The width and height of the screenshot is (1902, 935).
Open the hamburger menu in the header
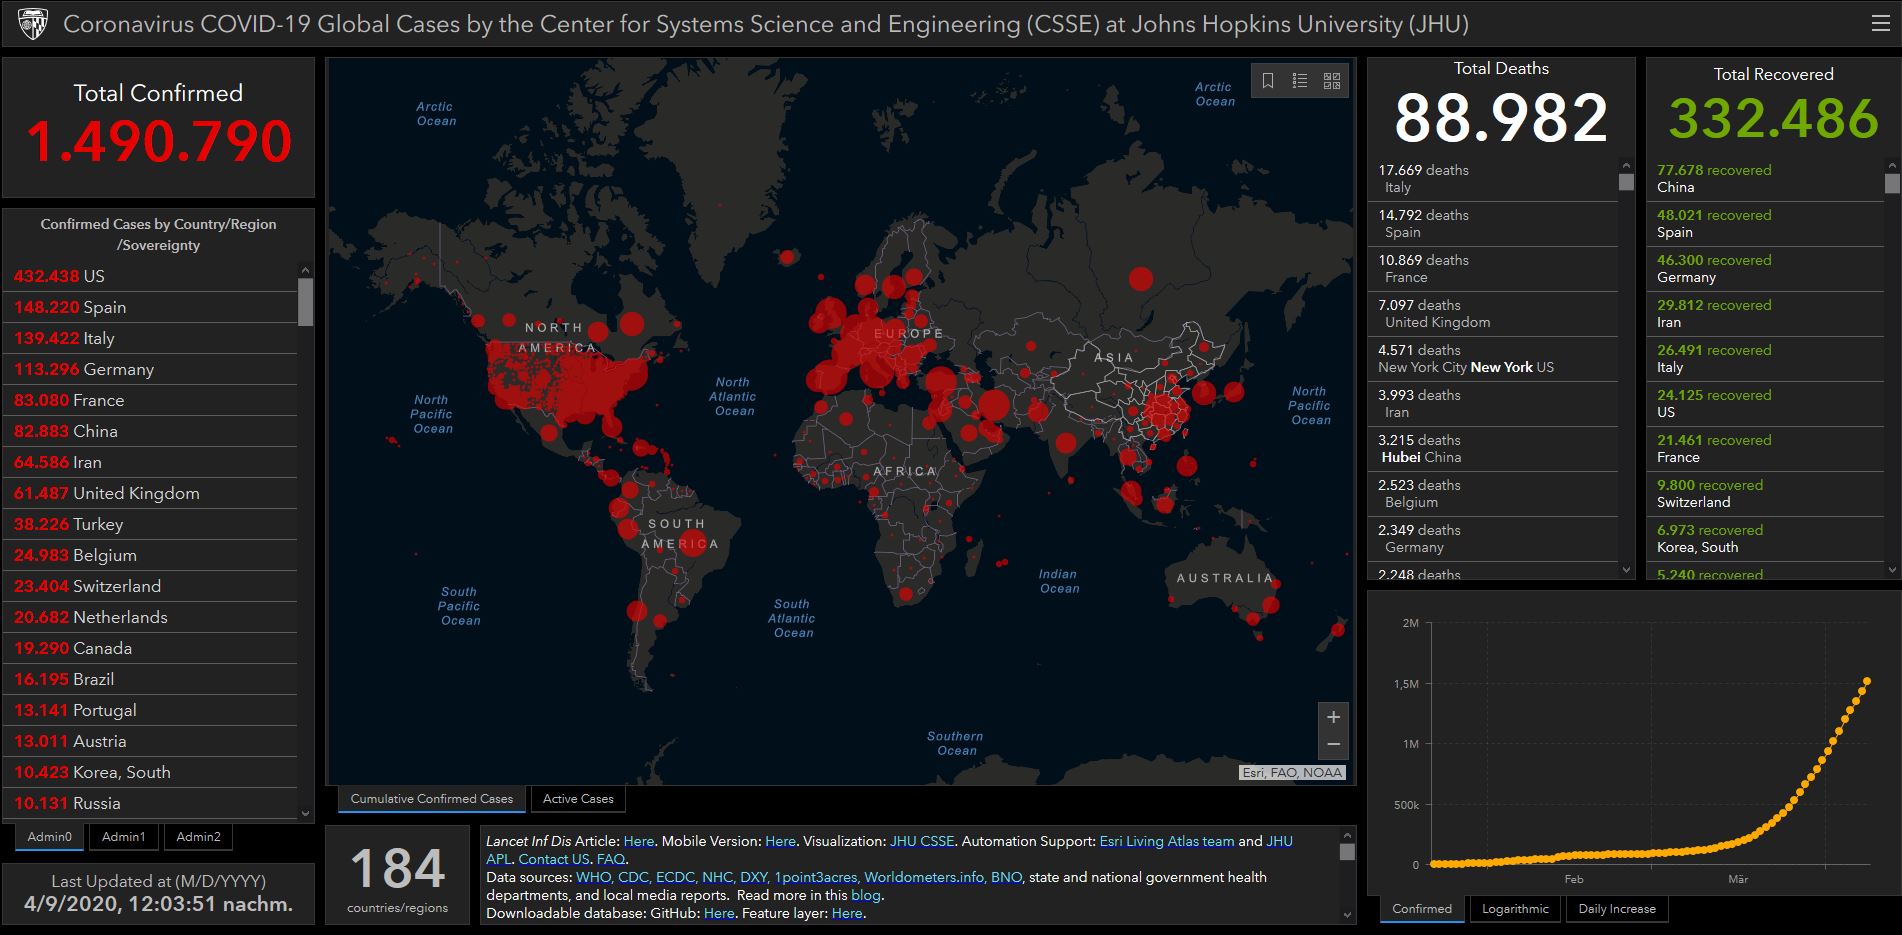(x=1880, y=24)
